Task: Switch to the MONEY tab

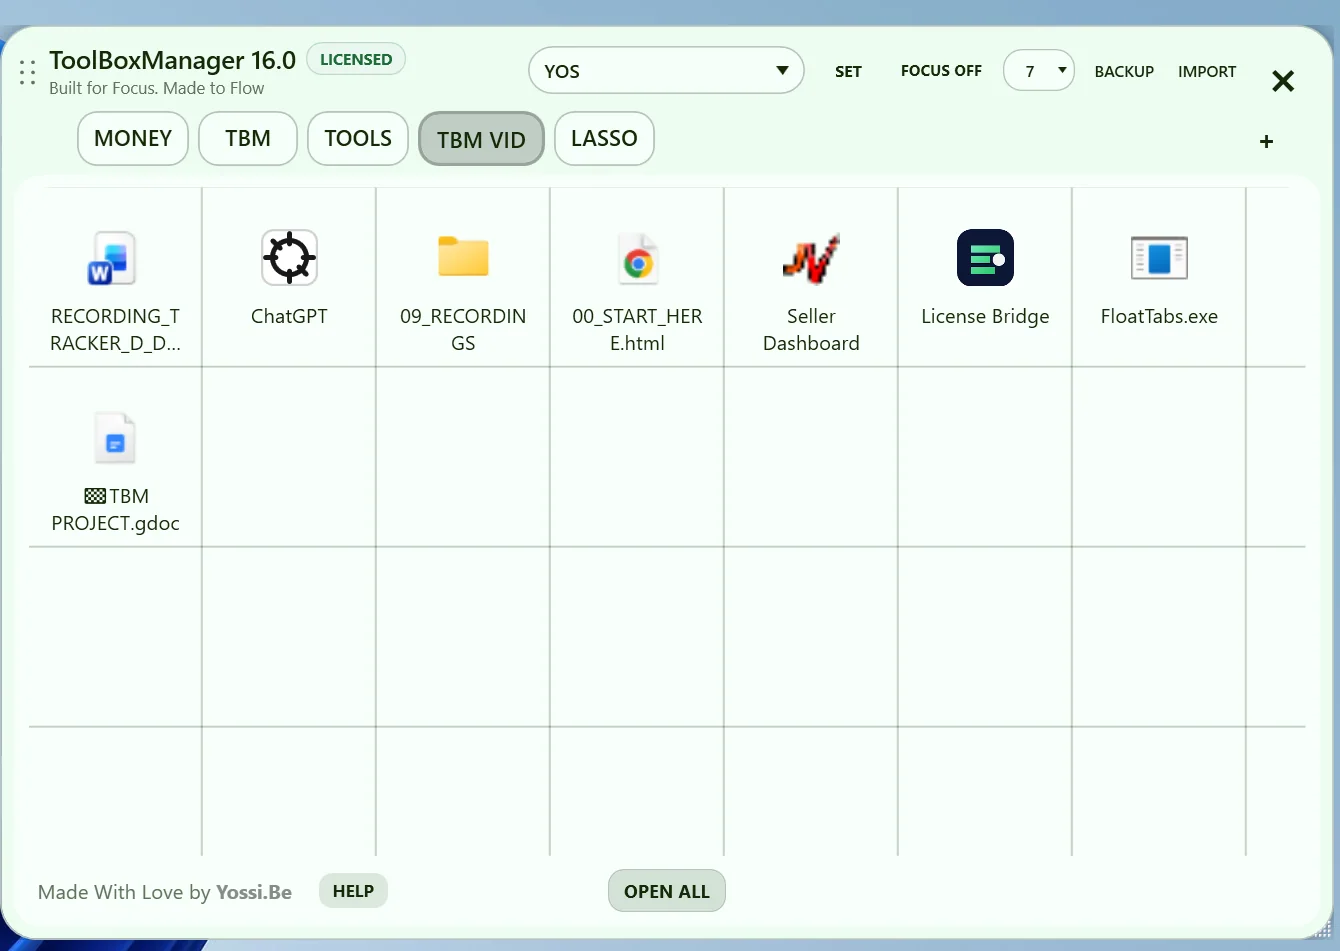Action: point(133,138)
